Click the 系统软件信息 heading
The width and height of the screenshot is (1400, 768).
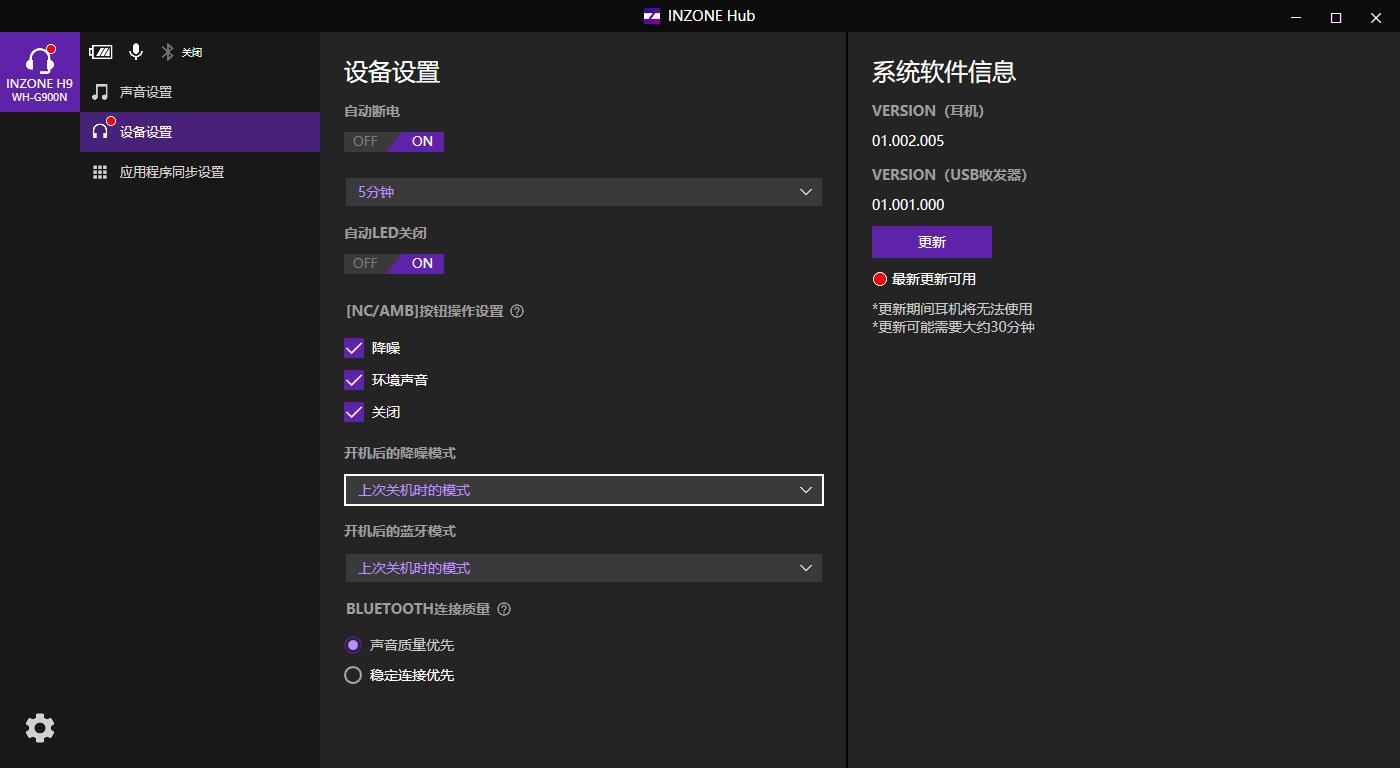944,72
